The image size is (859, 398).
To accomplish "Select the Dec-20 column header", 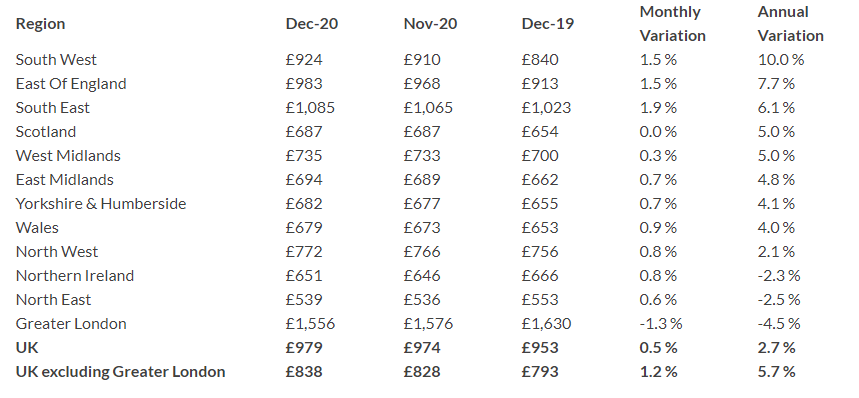I will click(x=312, y=24).
